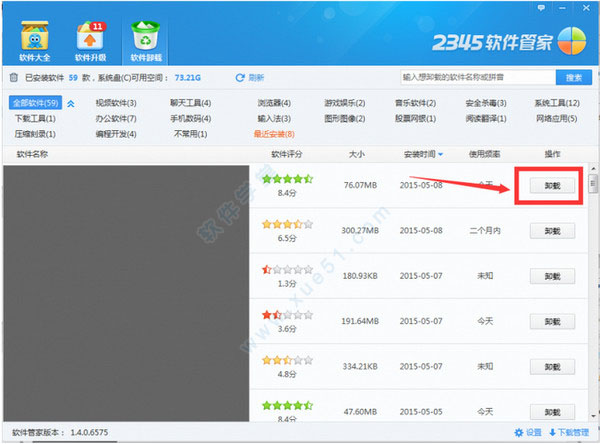The height and width of the screenshot is (444, 600).
Task: Select the 股票网银(1) category
Action: [x=416, y=119]
